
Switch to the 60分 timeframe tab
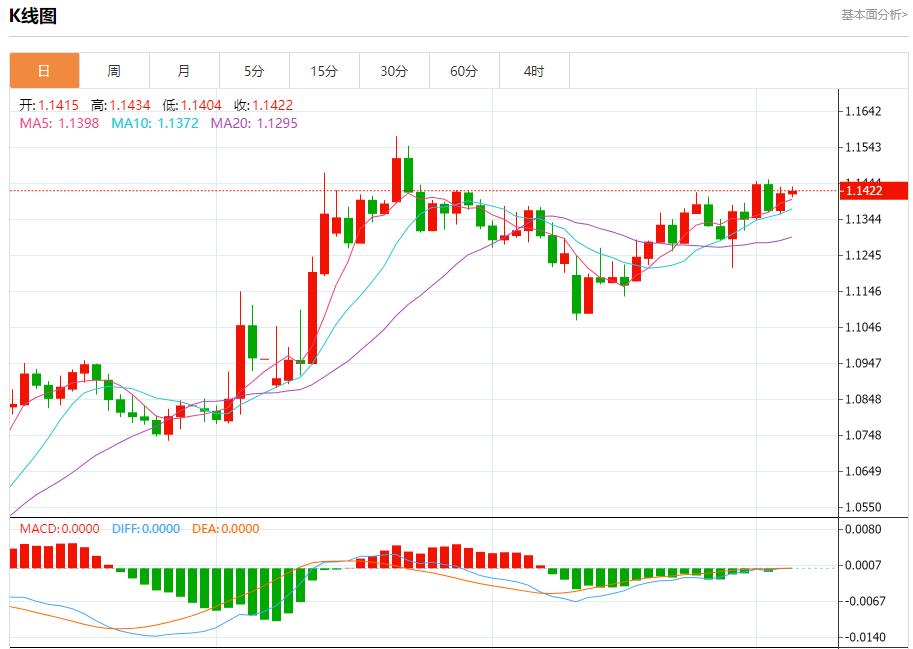[x=464, y=71]
